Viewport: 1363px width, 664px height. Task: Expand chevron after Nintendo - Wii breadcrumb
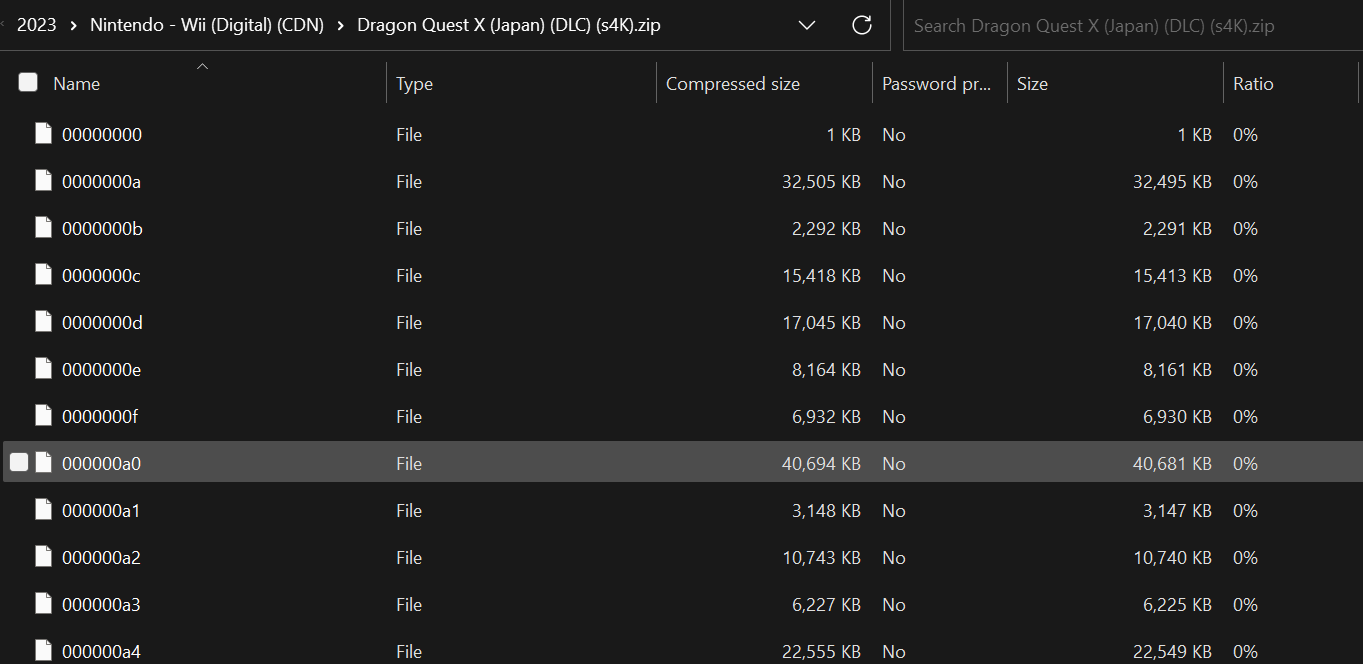(x=341, y=26)
